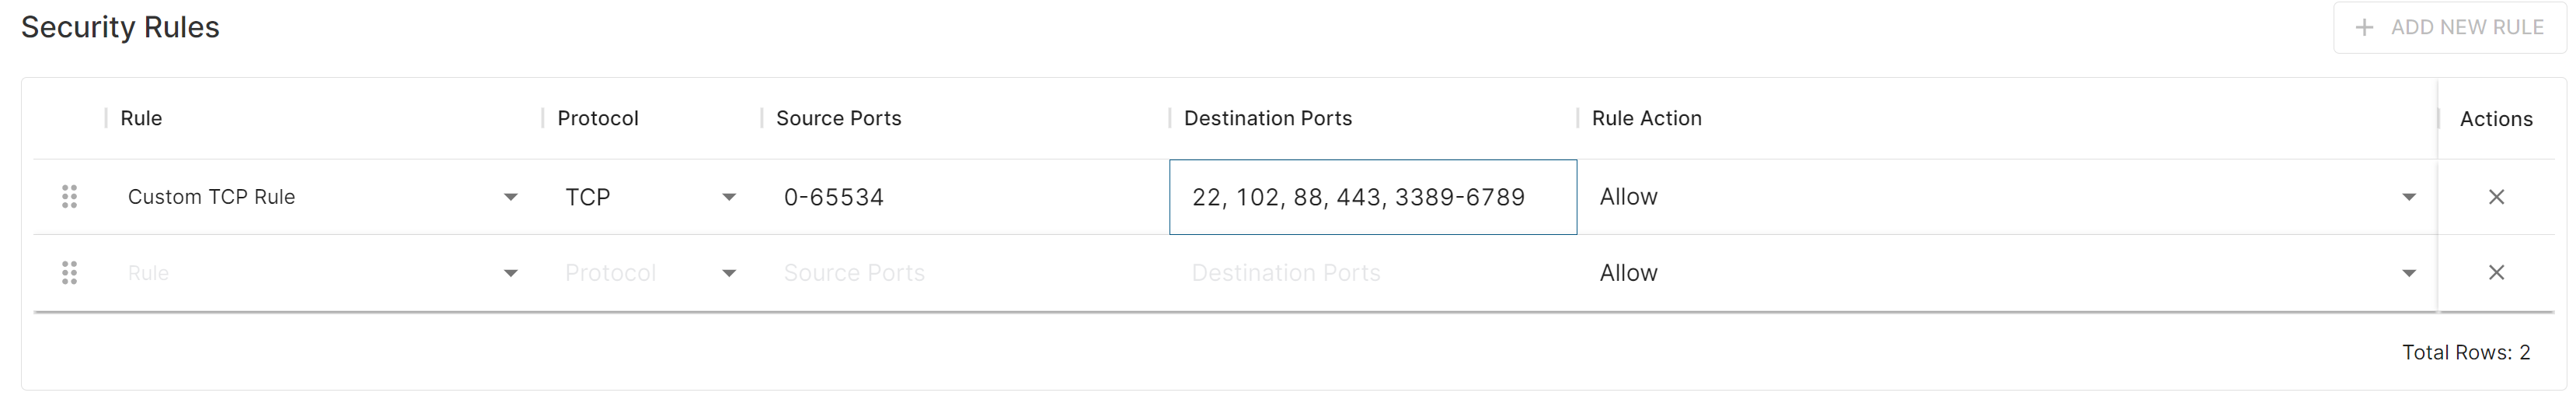Image resolution: width=2576 pixels, height=396 pixels.
Task: Click the Destination Ports column header
Action: [1268, 118]
